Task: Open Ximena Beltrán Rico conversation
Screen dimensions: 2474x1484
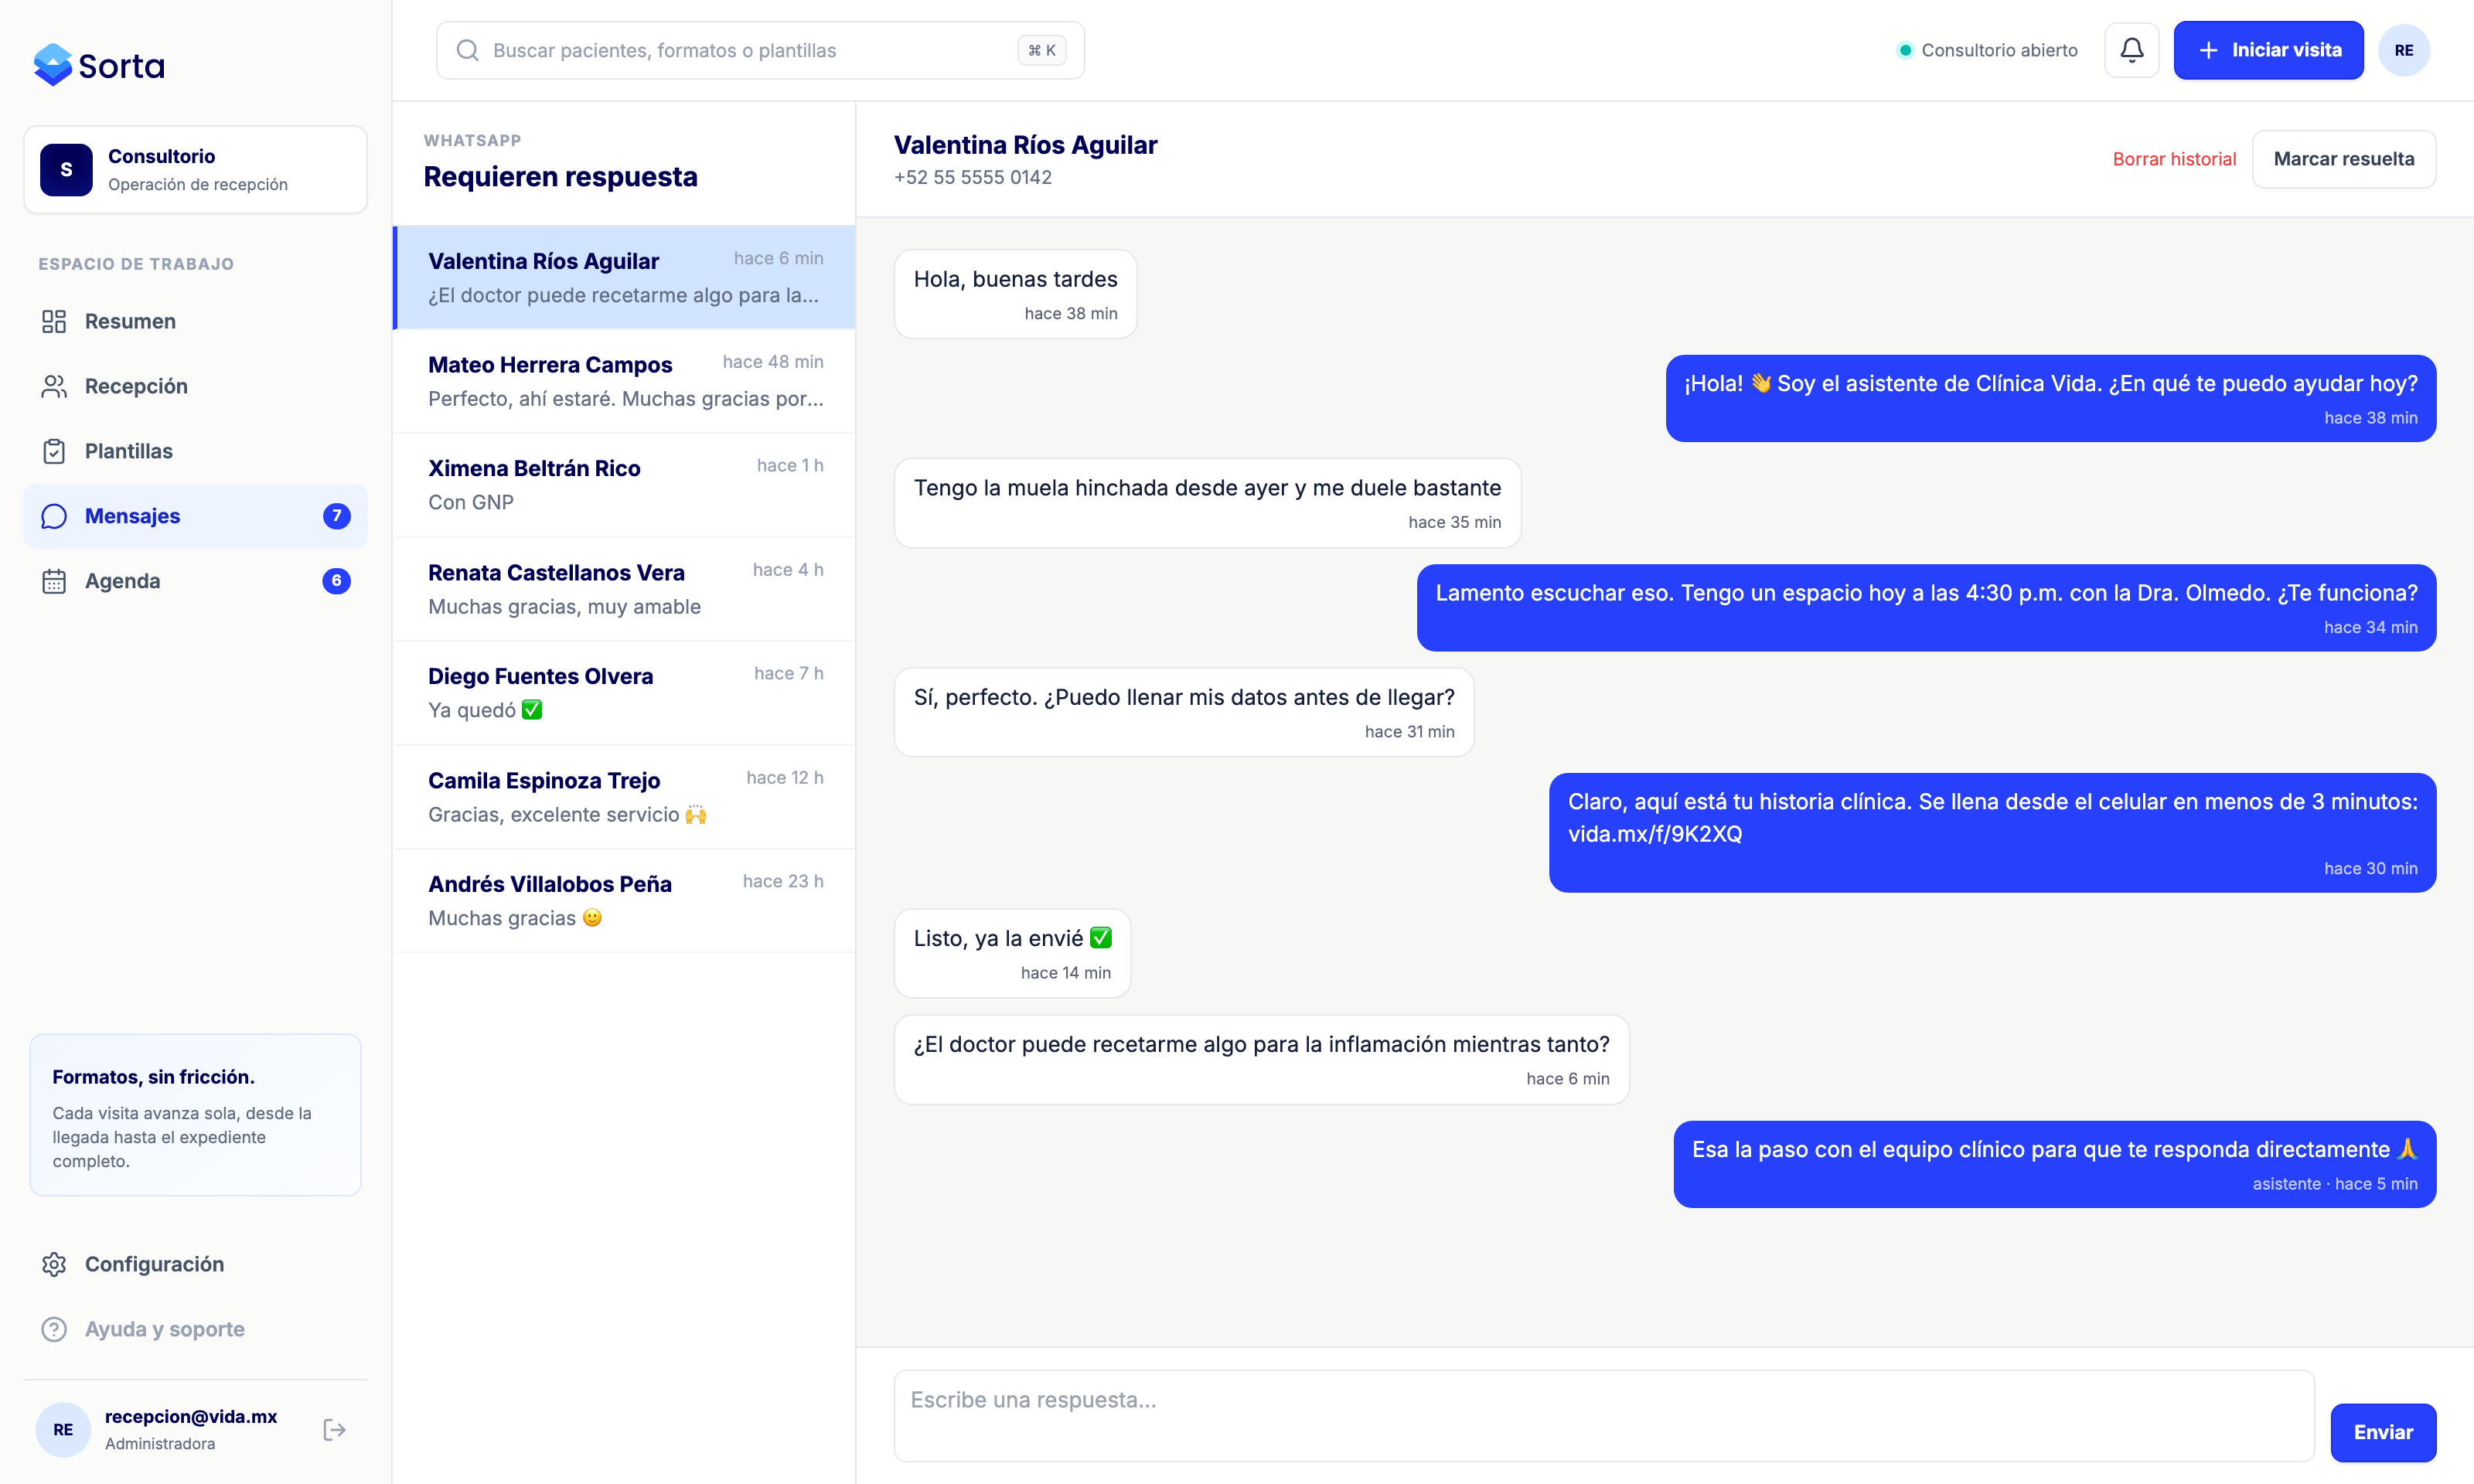Action: click(x=625, y=485)
